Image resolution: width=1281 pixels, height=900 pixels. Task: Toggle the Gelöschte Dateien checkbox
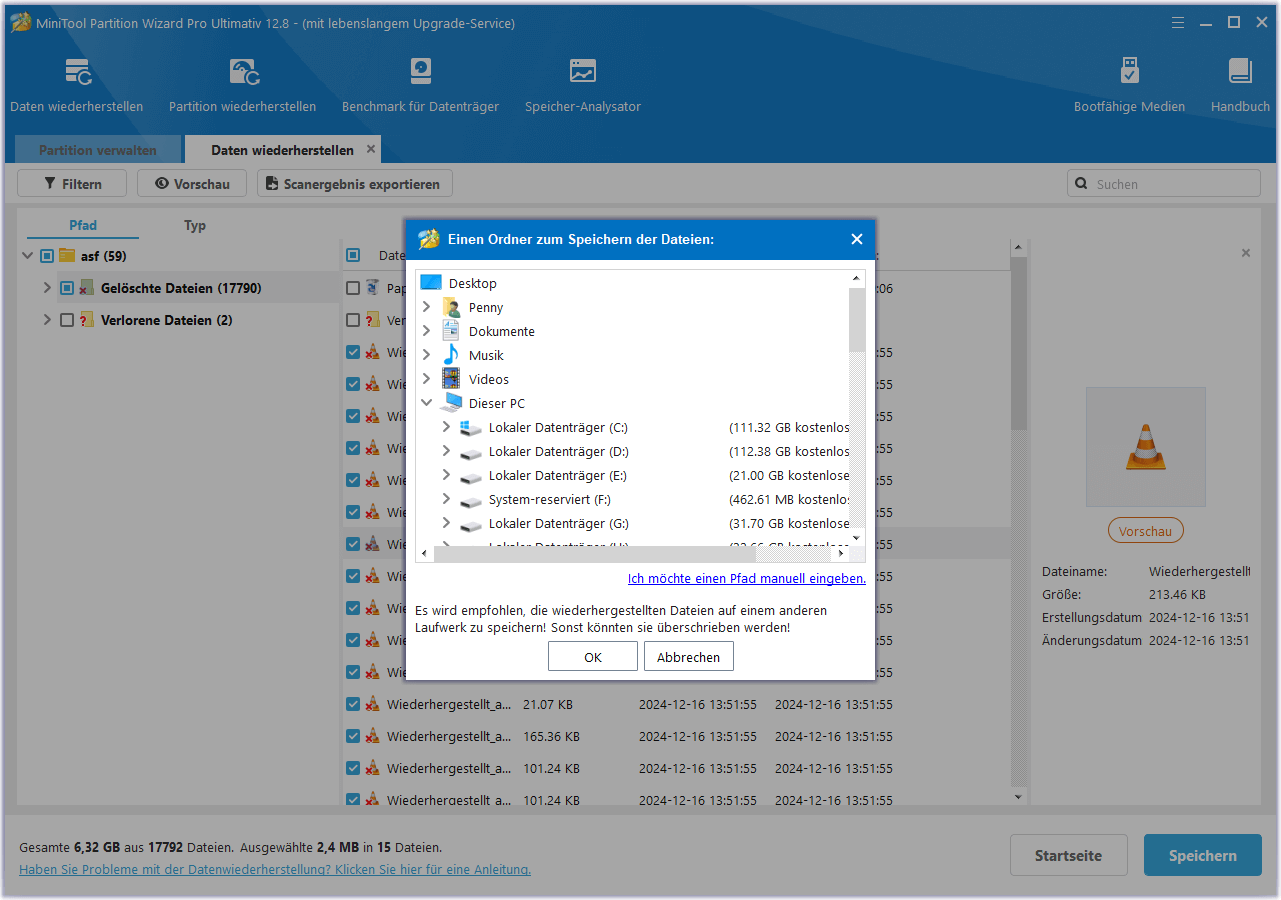(x=67, y=288)
